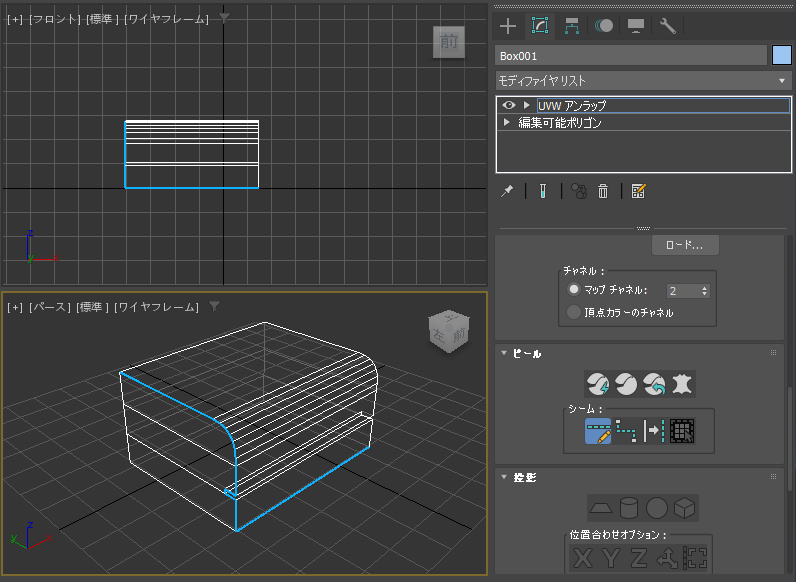Click the ピール rollout drag grip dots
The width and height of the screenshot is (796, 582).
tap(773, 352)
